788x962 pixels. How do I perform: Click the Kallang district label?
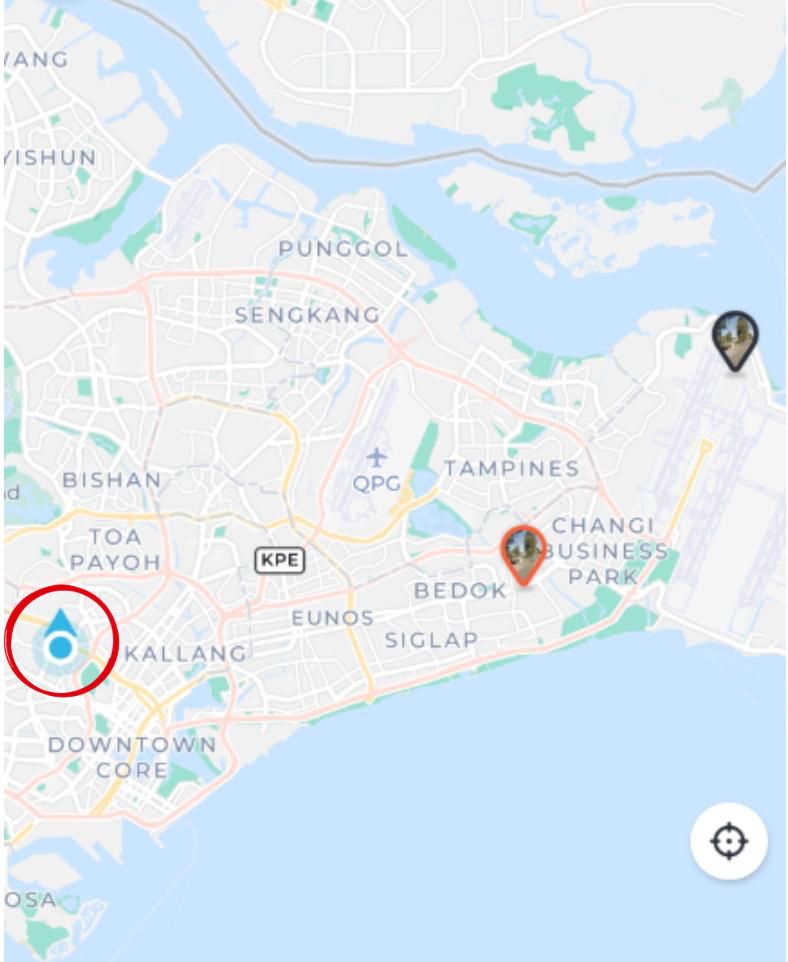186,654
